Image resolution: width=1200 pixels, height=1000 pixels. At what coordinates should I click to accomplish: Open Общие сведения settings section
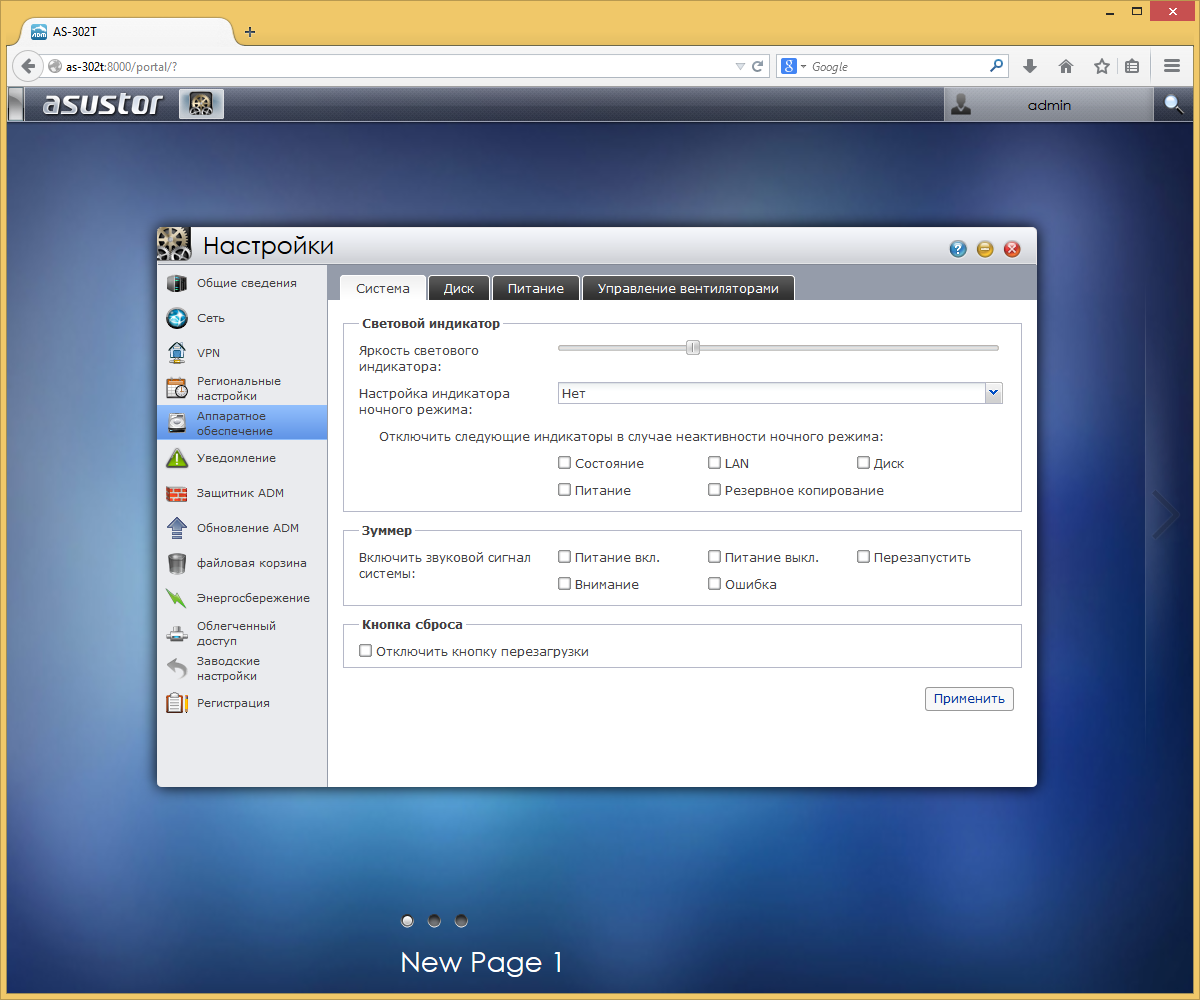242,283
